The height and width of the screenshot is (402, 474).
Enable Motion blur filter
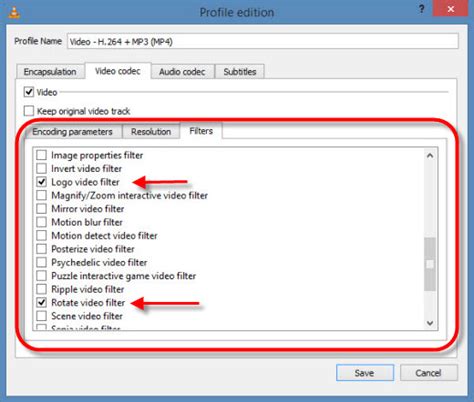[x=41, y=222]
